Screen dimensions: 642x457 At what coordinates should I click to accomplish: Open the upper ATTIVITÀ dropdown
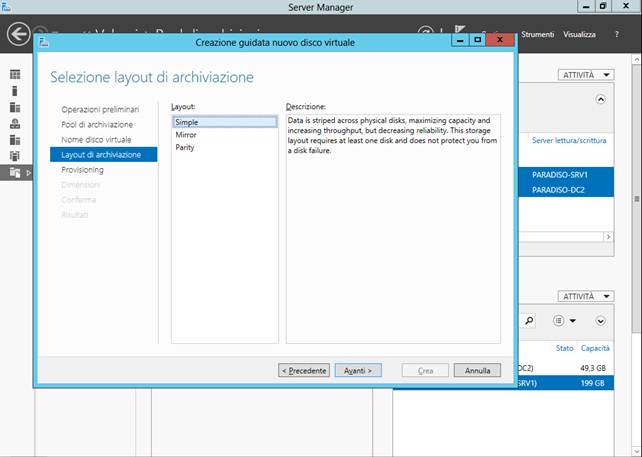coord(581,75)
